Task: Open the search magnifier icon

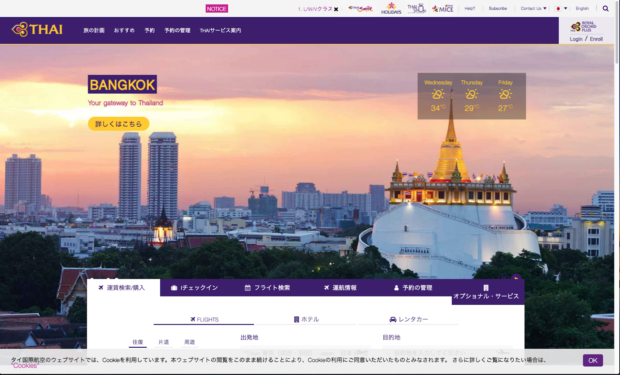Action: coord(605,8)
